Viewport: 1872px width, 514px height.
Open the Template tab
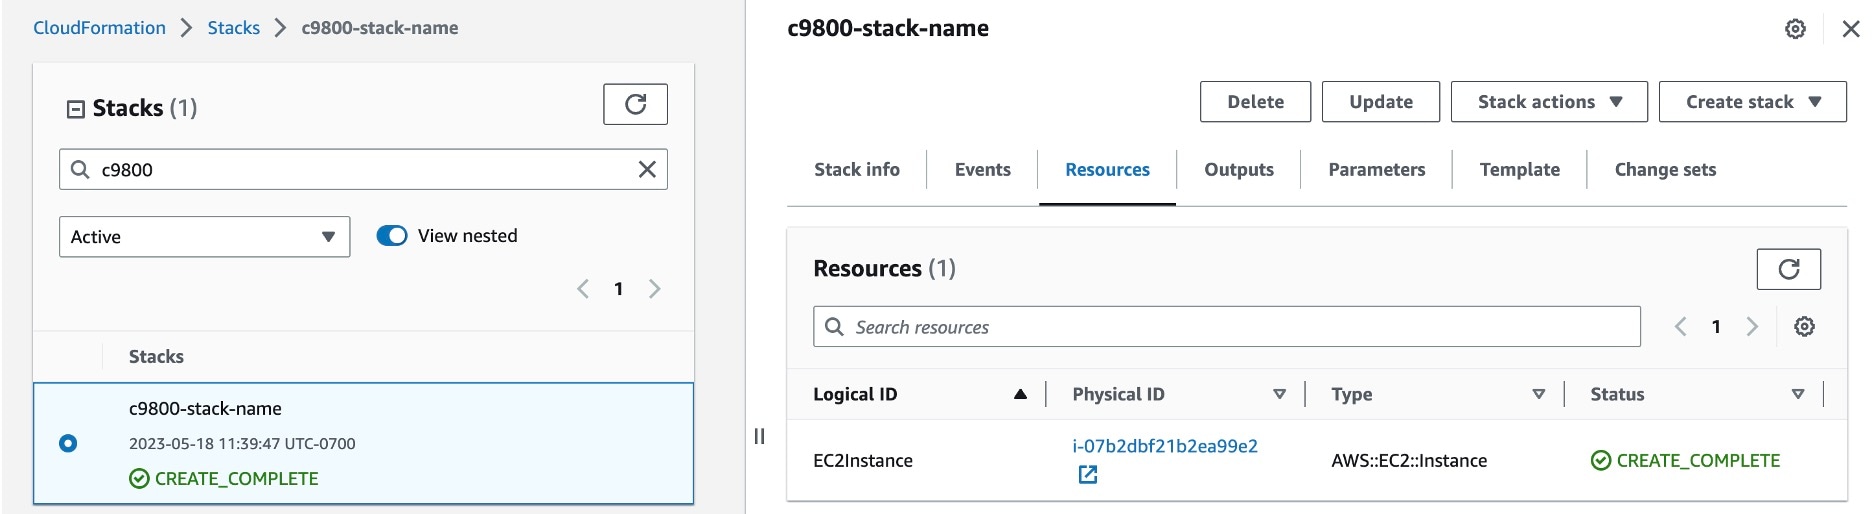pos(1519,170)
